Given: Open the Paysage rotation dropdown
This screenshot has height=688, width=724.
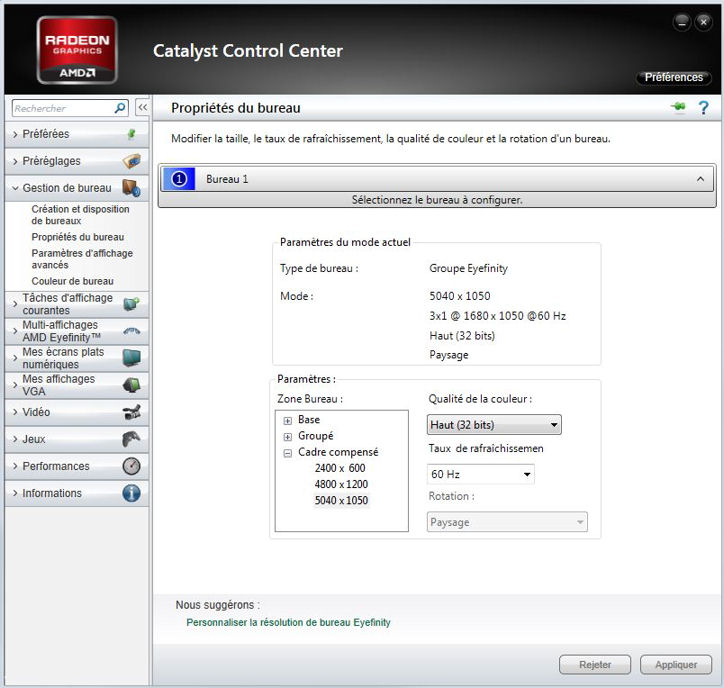Looking at the screenshot, I should [x=507, y=522].
